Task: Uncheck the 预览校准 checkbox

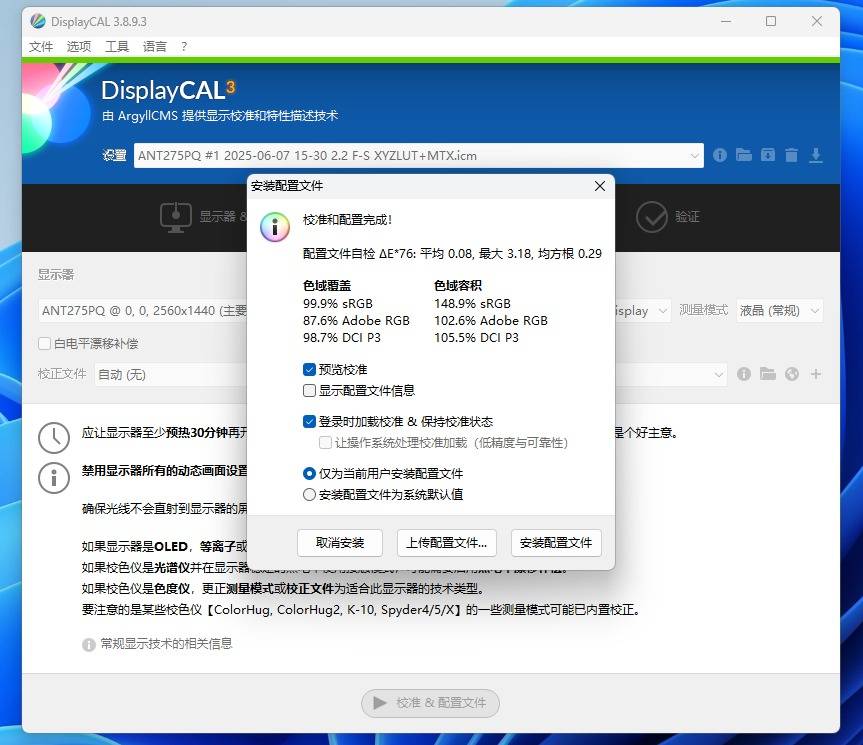Action: 310,370
